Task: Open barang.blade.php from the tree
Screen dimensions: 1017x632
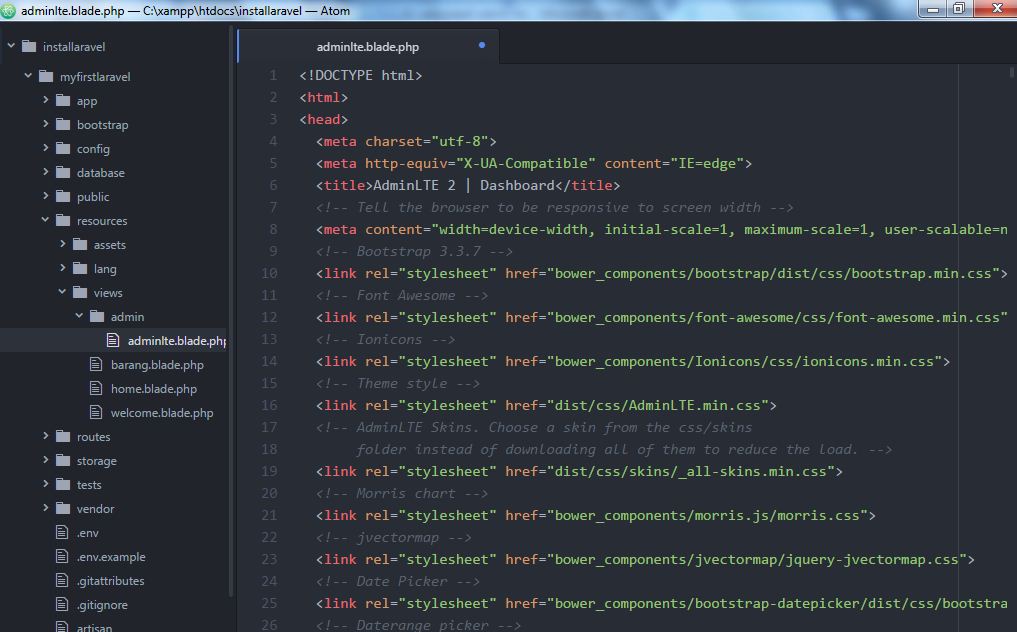Action: (157, 365)
